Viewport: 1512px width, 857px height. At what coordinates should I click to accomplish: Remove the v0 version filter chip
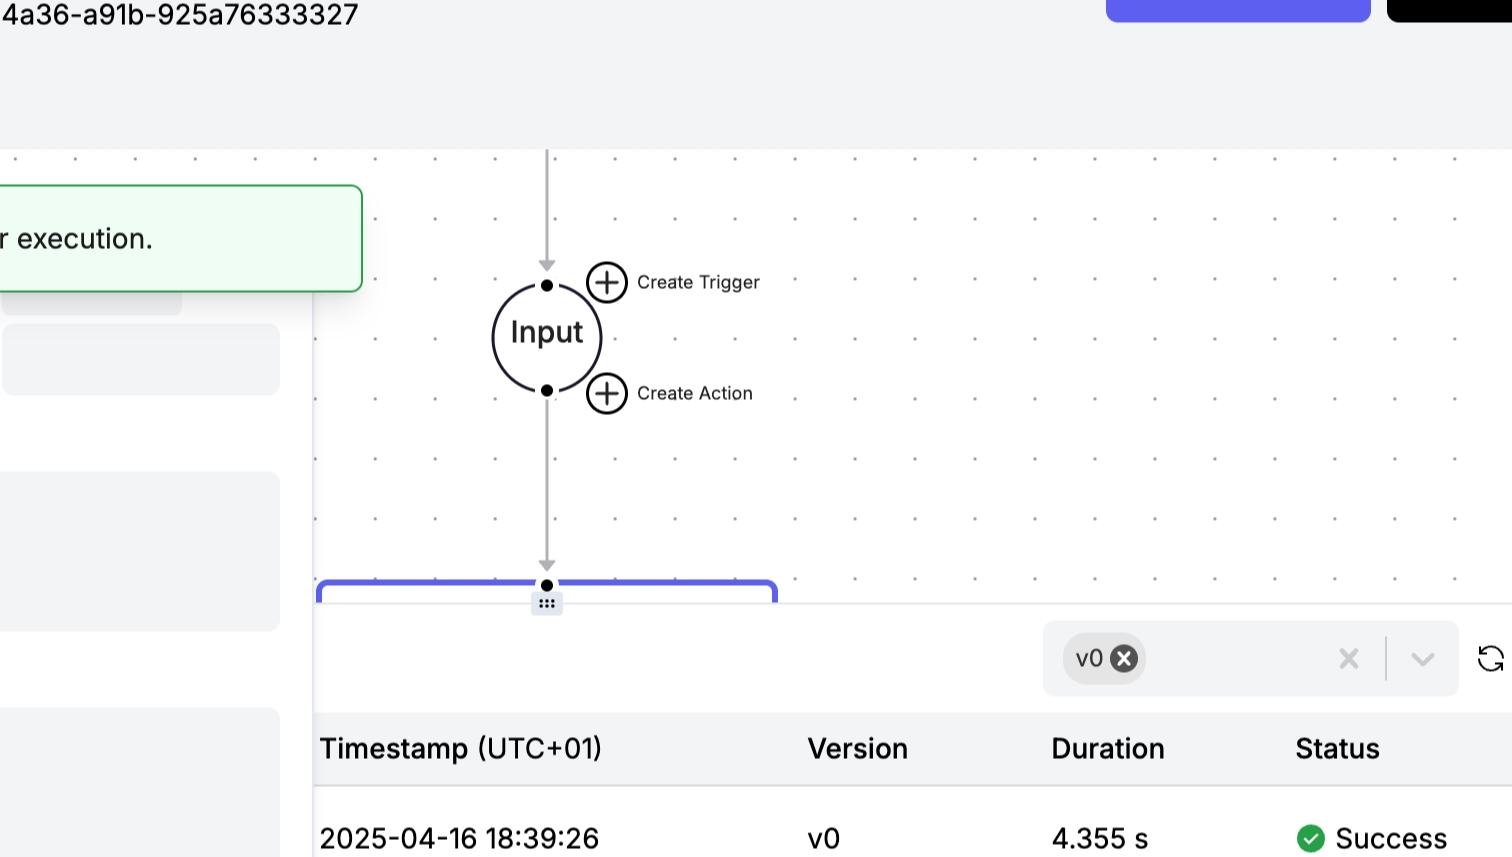coord(1124,658)
